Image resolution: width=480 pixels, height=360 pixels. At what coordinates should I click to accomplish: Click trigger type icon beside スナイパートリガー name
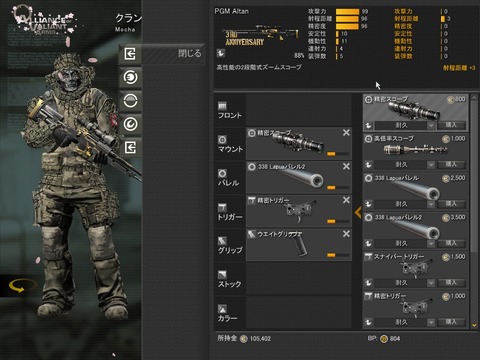click(x=368, y=257)
